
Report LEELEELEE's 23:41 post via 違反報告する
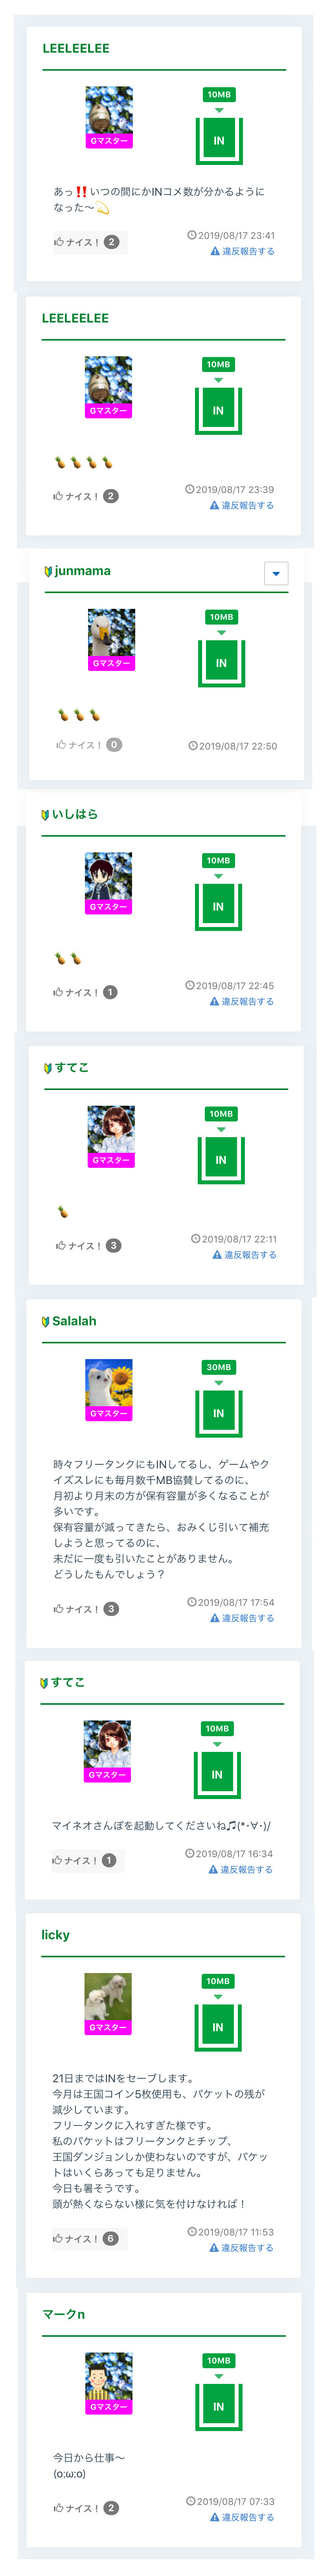242,251
